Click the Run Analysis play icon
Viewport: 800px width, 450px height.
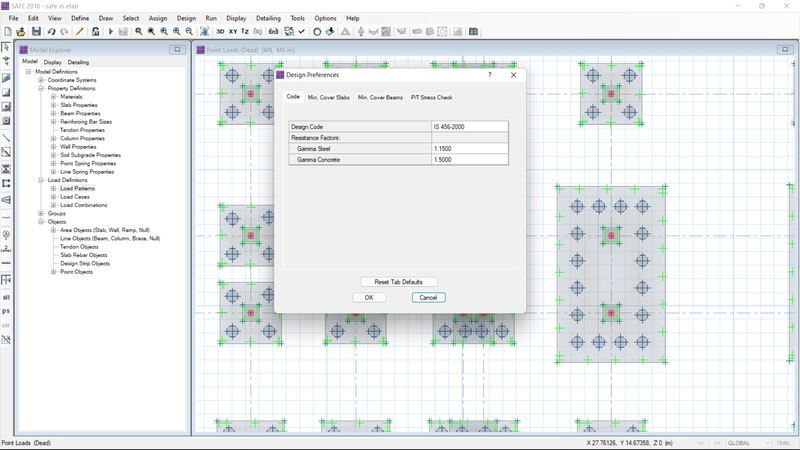(x=110, y=32)
